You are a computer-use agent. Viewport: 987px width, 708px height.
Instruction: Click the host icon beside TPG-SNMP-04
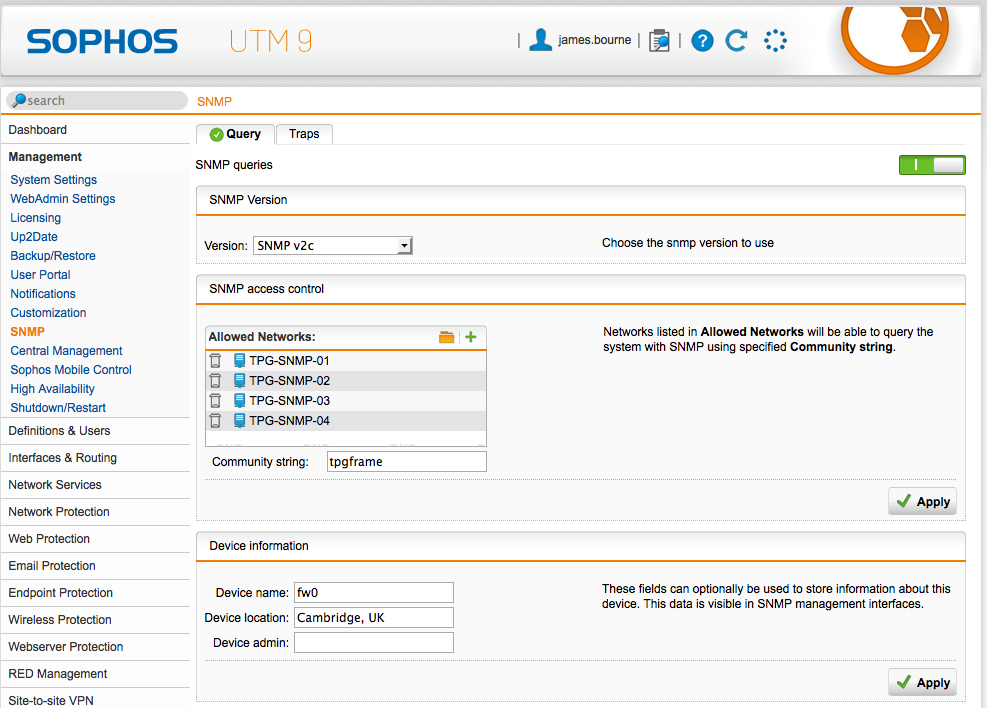[x=239, y=421]
